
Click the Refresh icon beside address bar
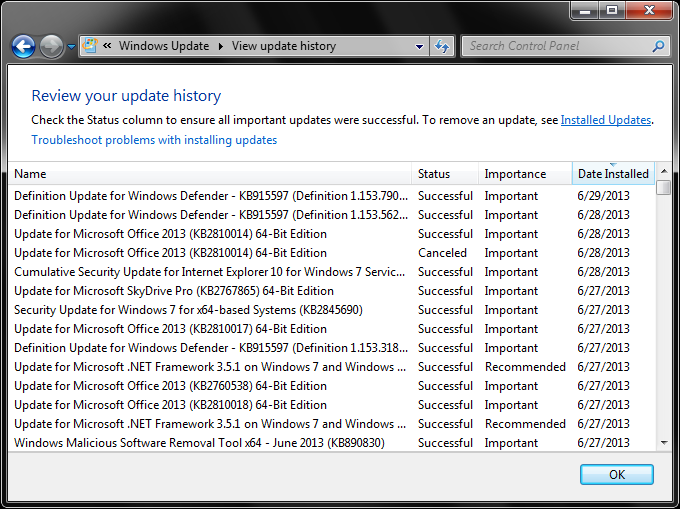(441, 46)
